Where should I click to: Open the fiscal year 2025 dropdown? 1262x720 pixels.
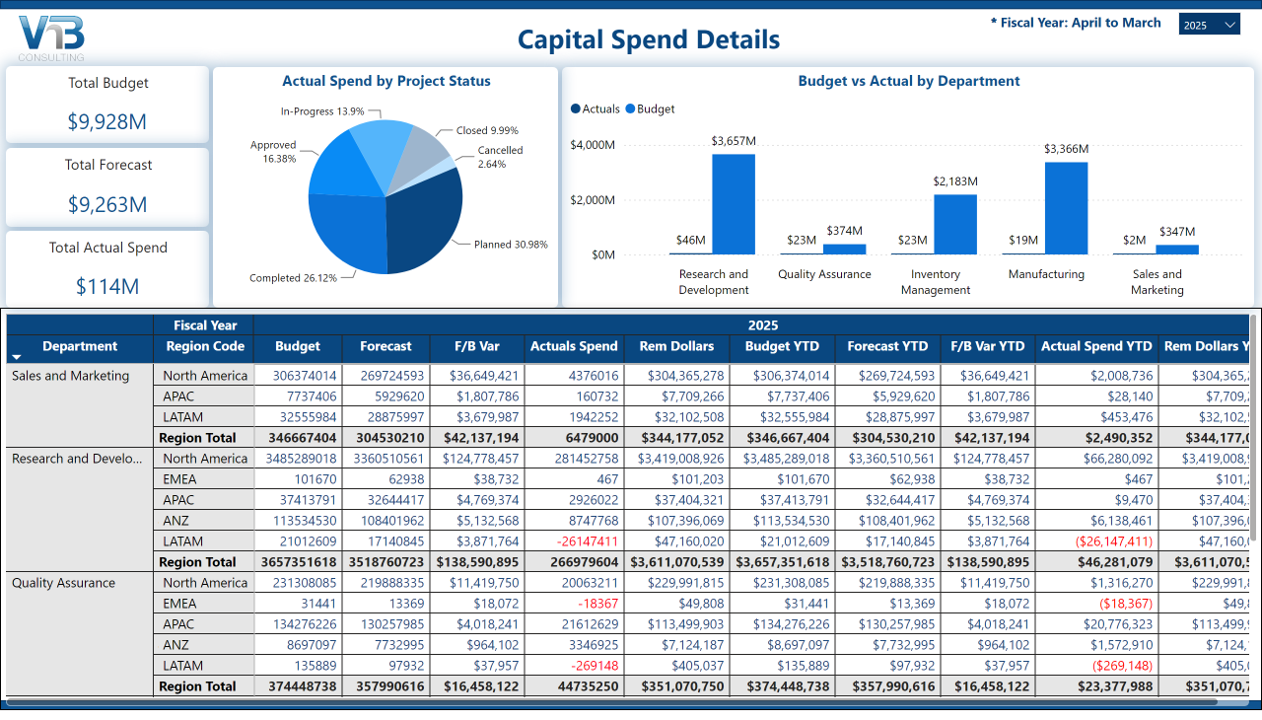click(x=1209, y=25)
